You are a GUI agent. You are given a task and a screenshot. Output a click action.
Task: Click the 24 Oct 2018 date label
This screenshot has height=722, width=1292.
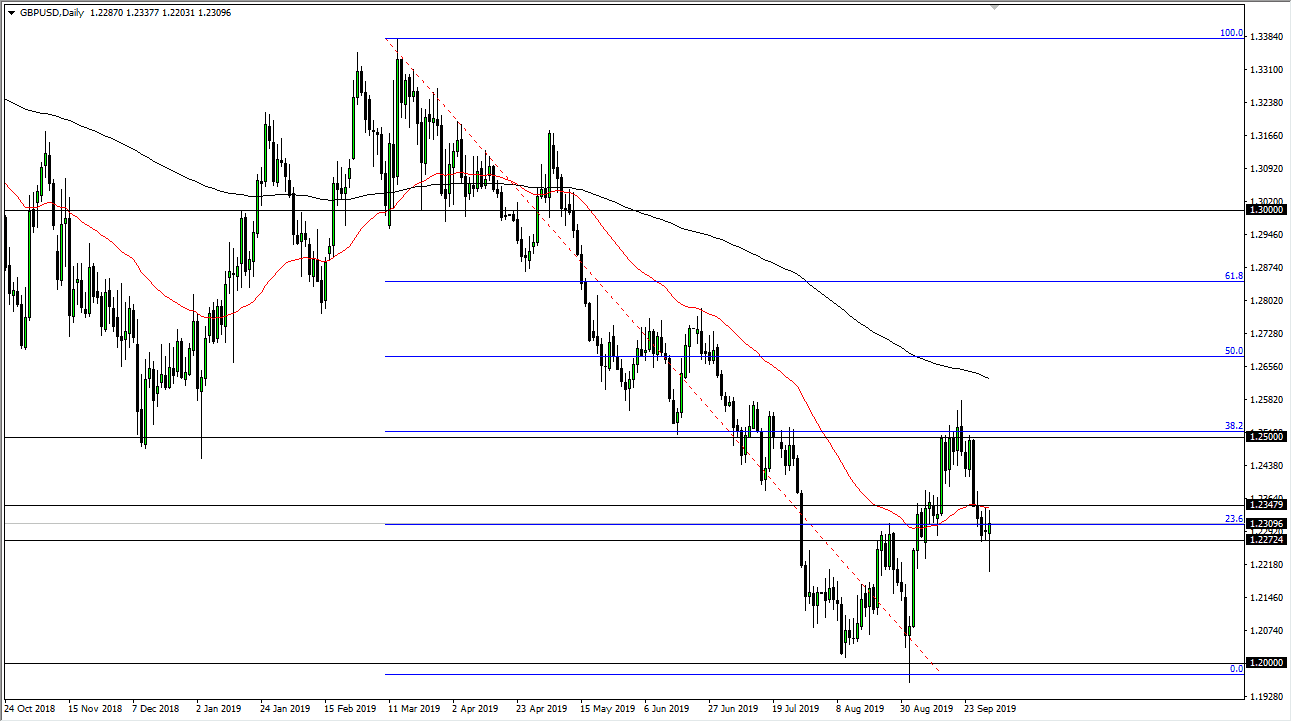pyautogui.click(x=31, y=708)
